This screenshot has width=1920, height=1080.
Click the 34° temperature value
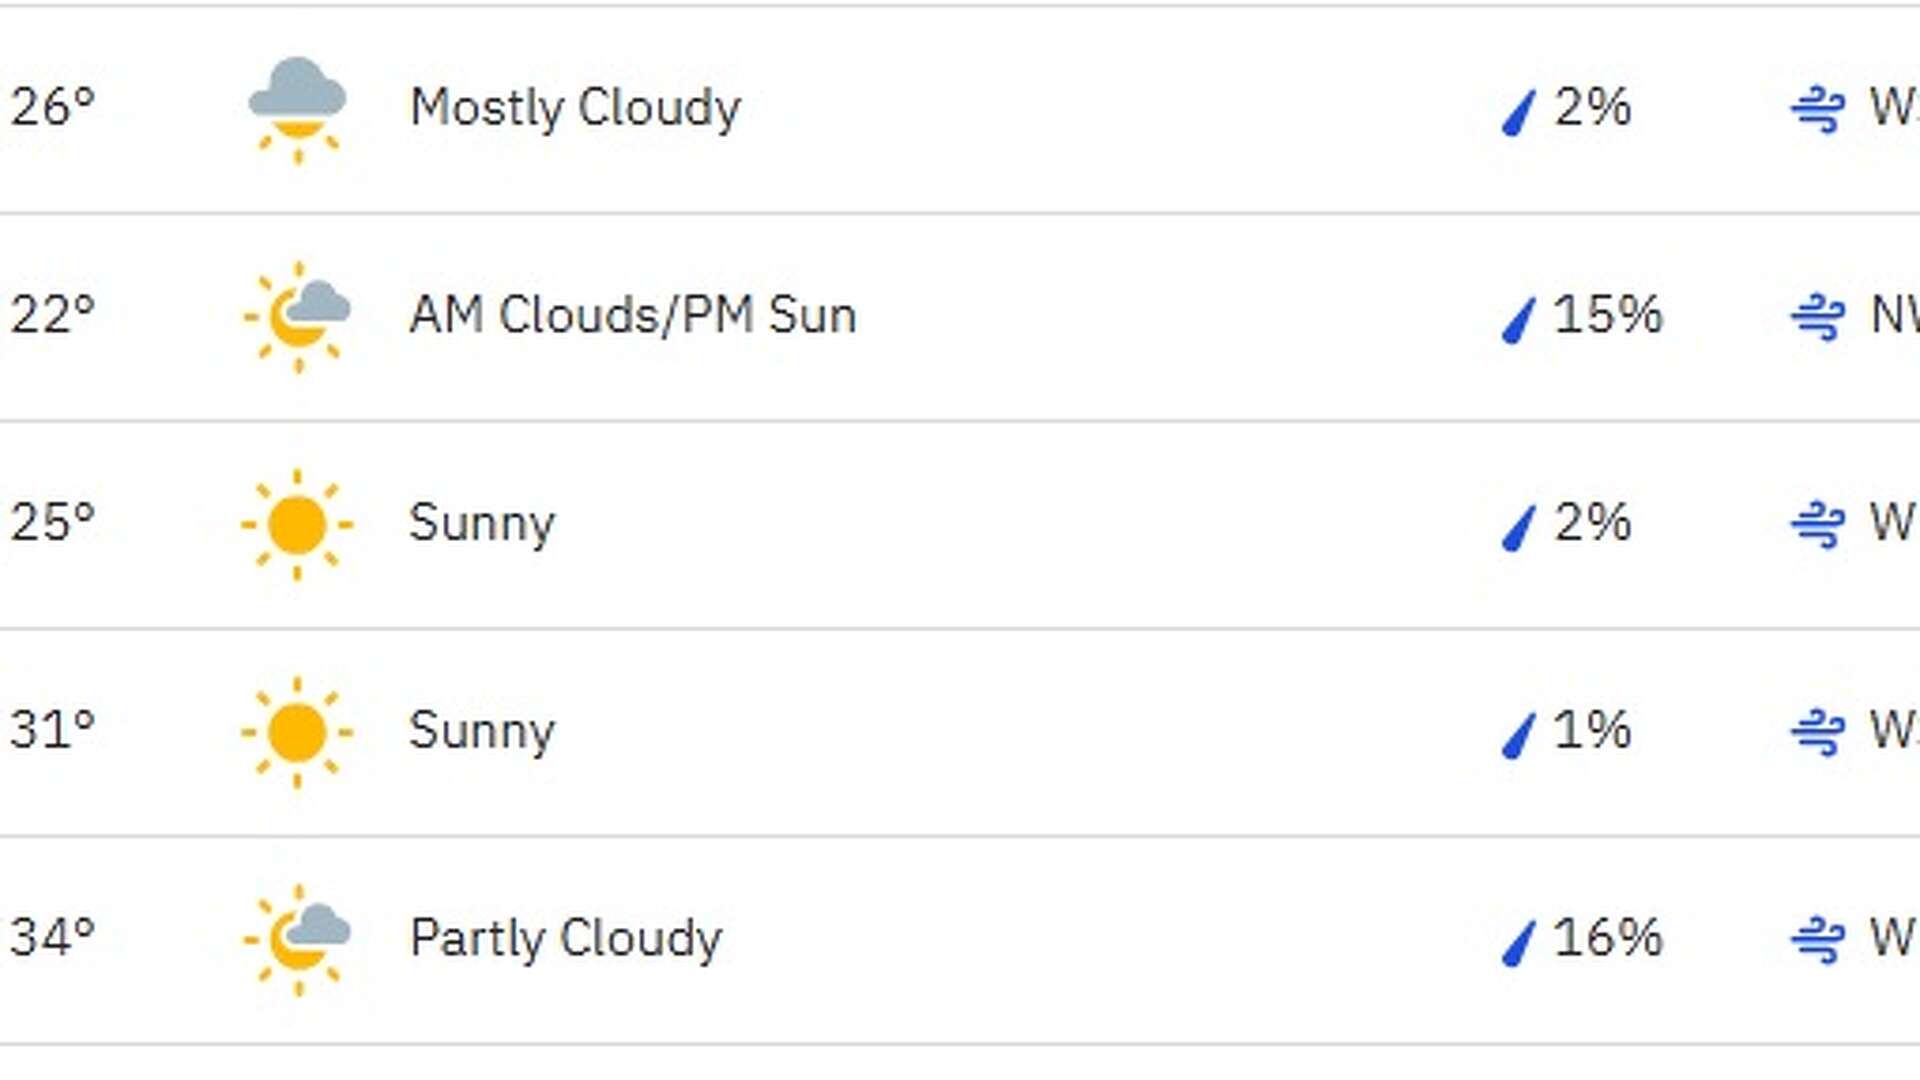tap(53, 939)
